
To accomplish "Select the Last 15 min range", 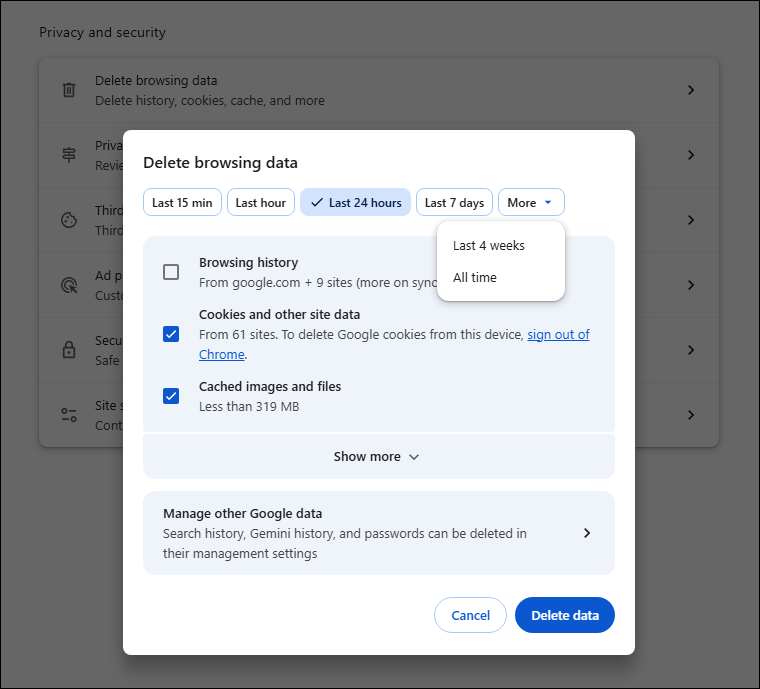I will 182,203.
